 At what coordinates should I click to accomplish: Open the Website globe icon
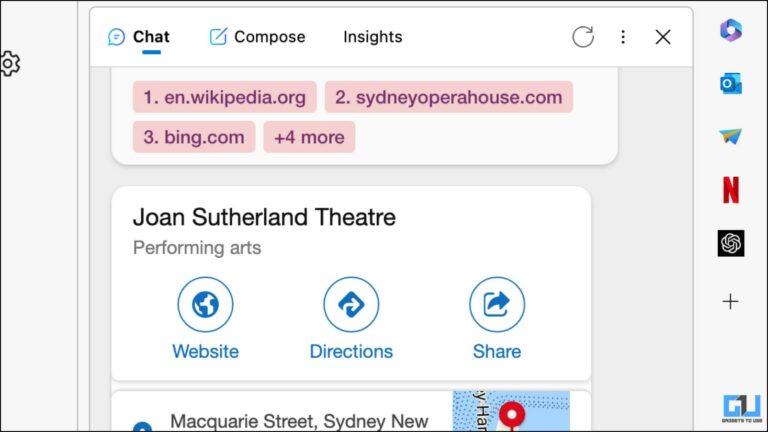coord(205,304)
